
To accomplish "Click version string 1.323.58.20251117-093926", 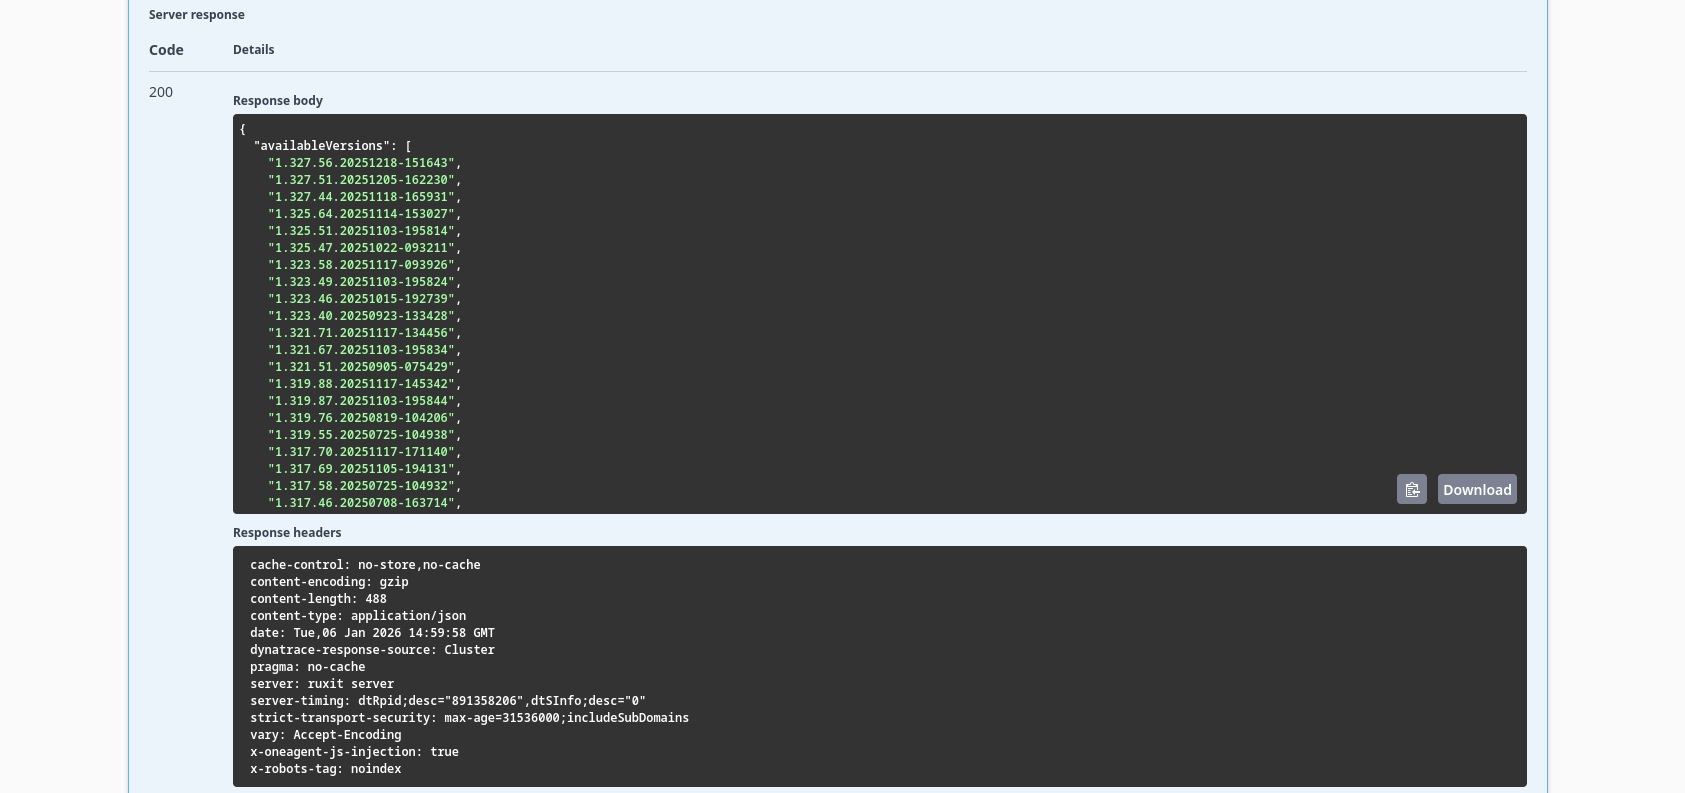I will [x=361, y=265].
